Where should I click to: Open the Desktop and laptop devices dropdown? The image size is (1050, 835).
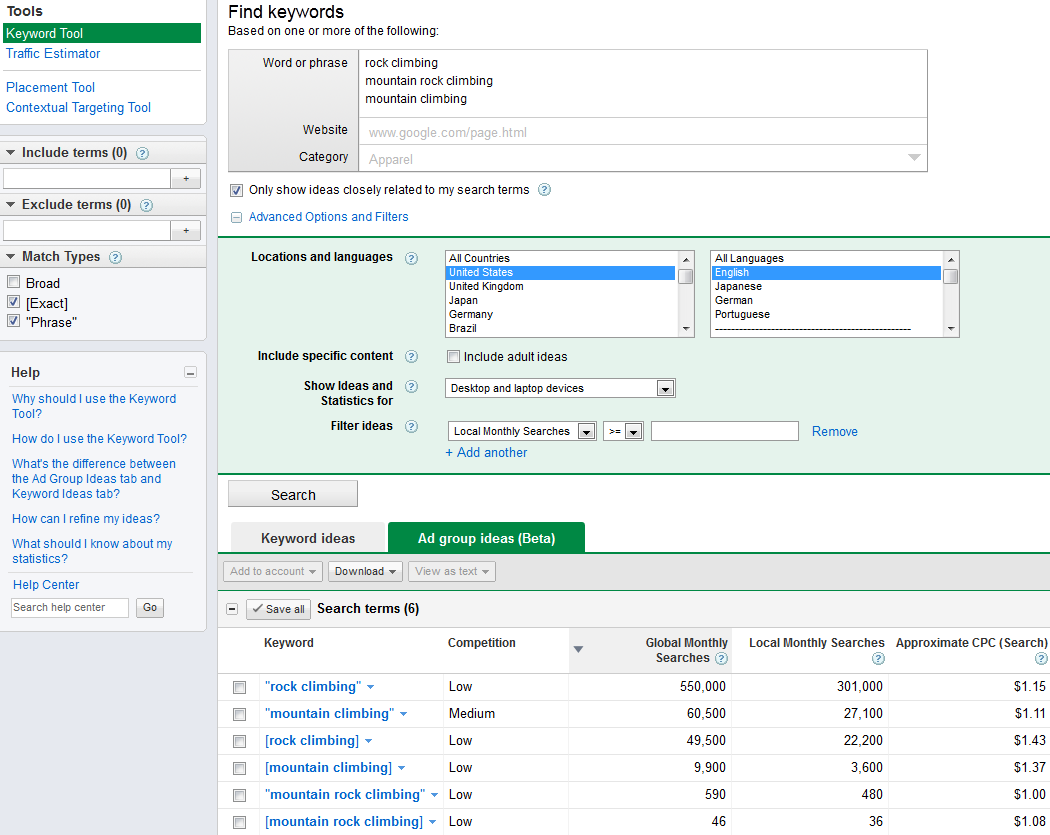coord(665,388)
